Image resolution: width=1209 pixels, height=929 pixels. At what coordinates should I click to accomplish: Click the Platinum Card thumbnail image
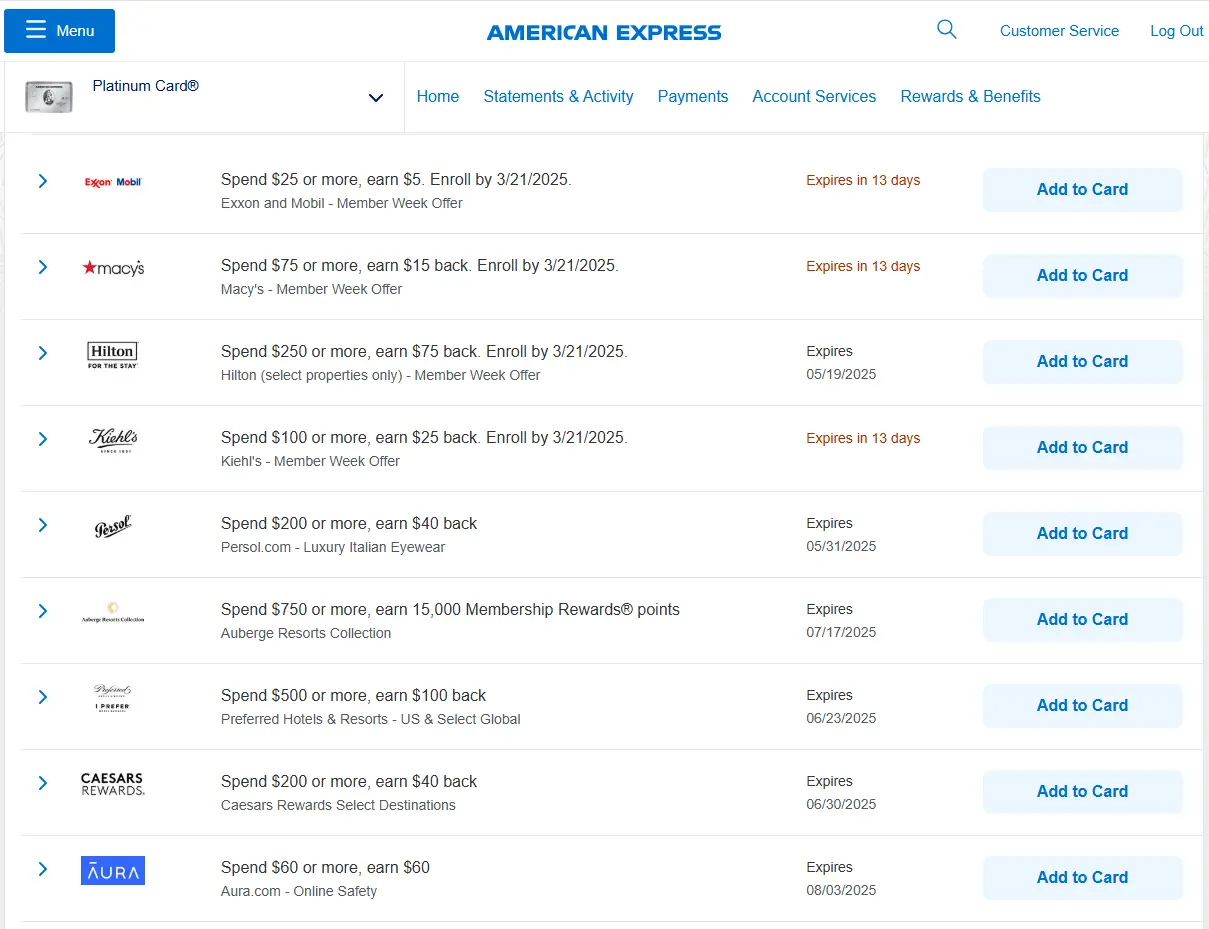pyautogui.click(x=49, y=96)
